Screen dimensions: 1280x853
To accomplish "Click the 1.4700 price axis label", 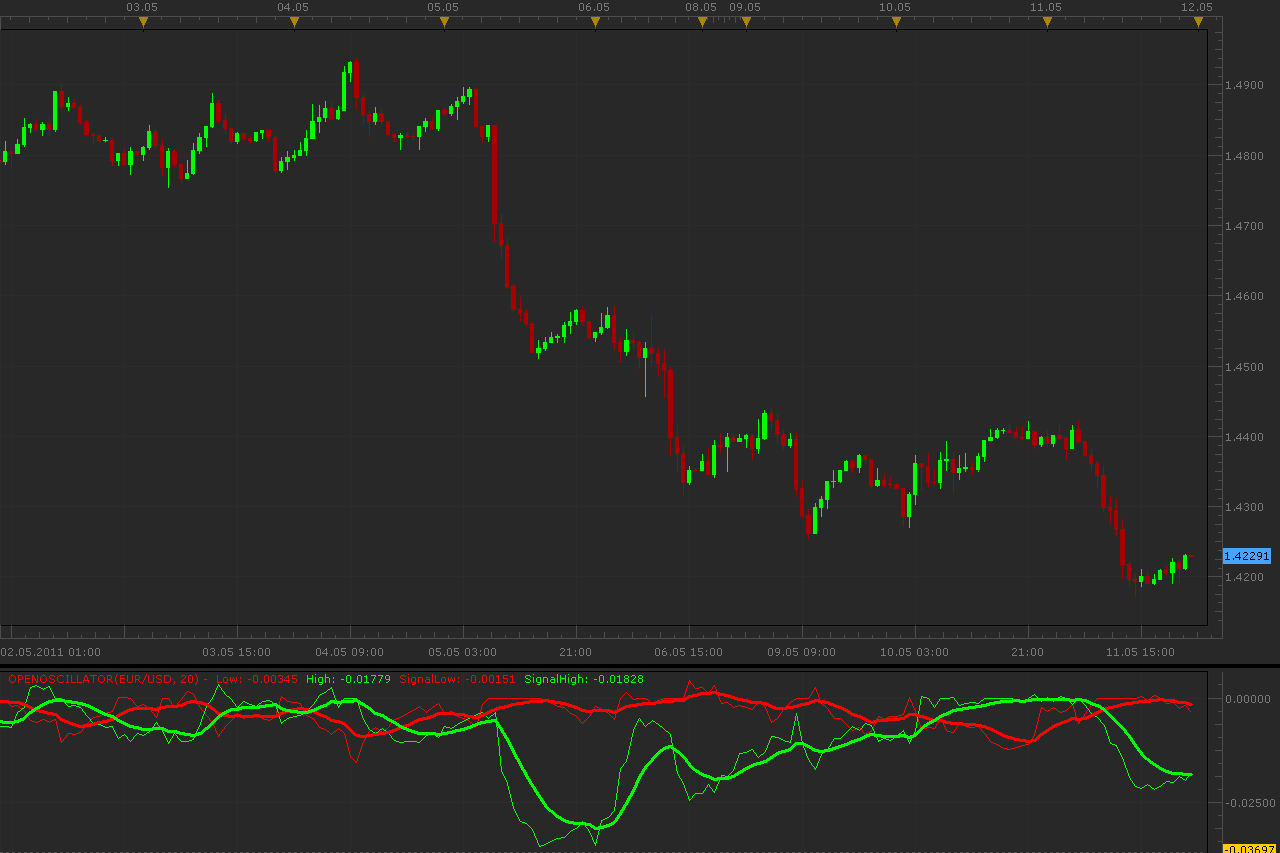I will point(1244,226).
